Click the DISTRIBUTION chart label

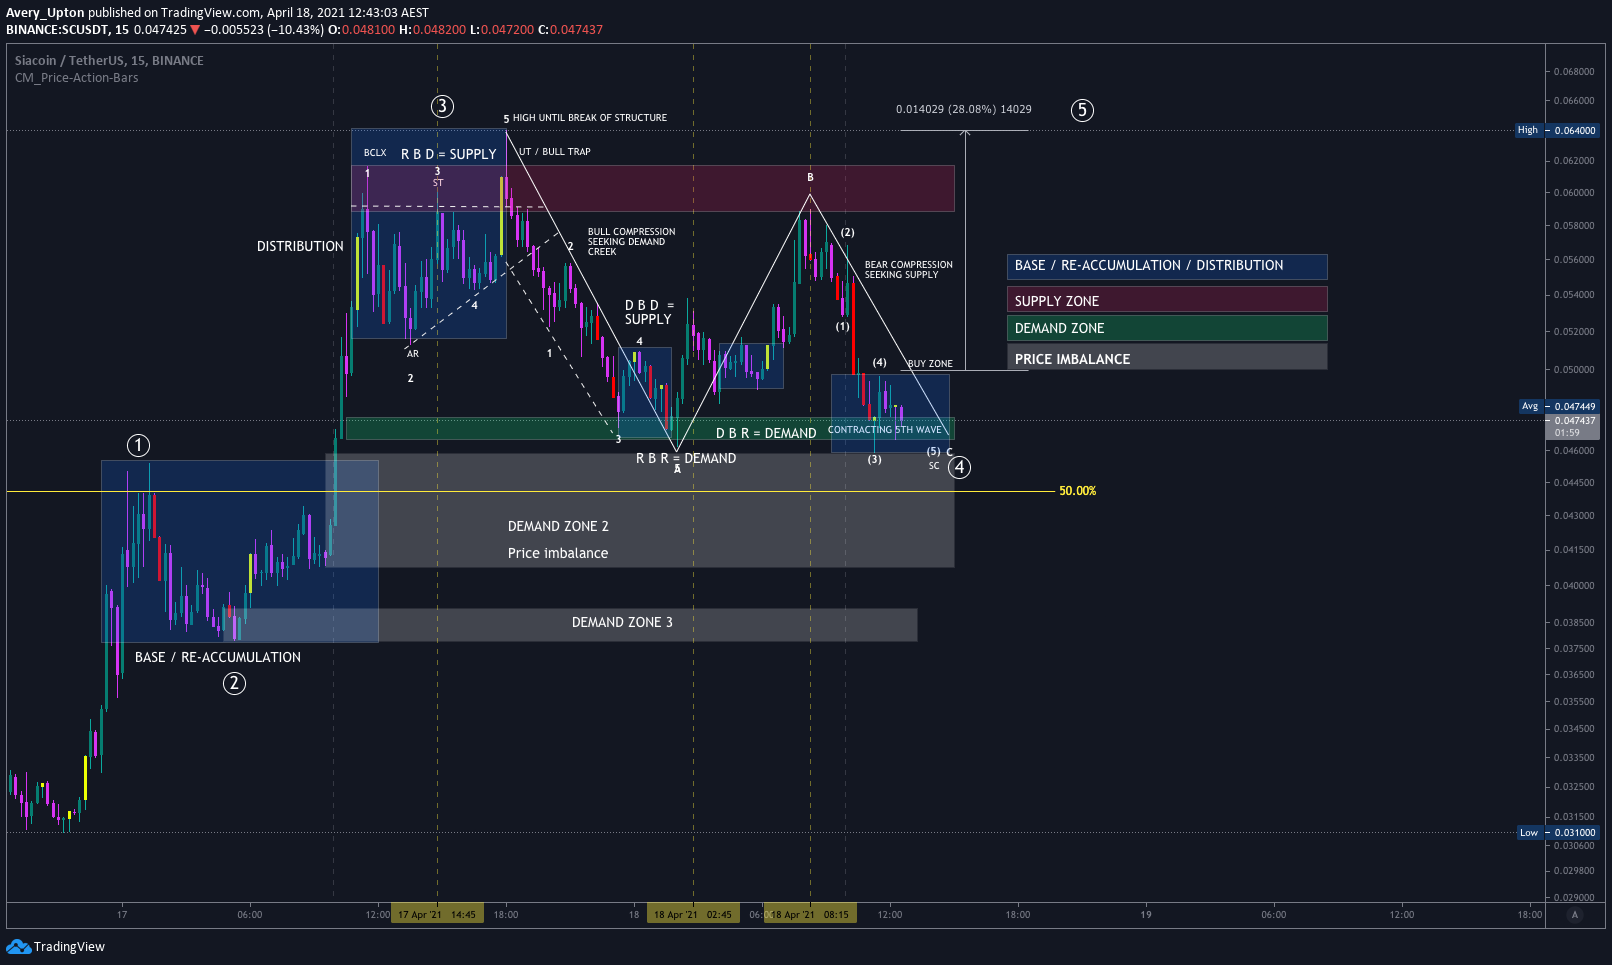(300, 246)
